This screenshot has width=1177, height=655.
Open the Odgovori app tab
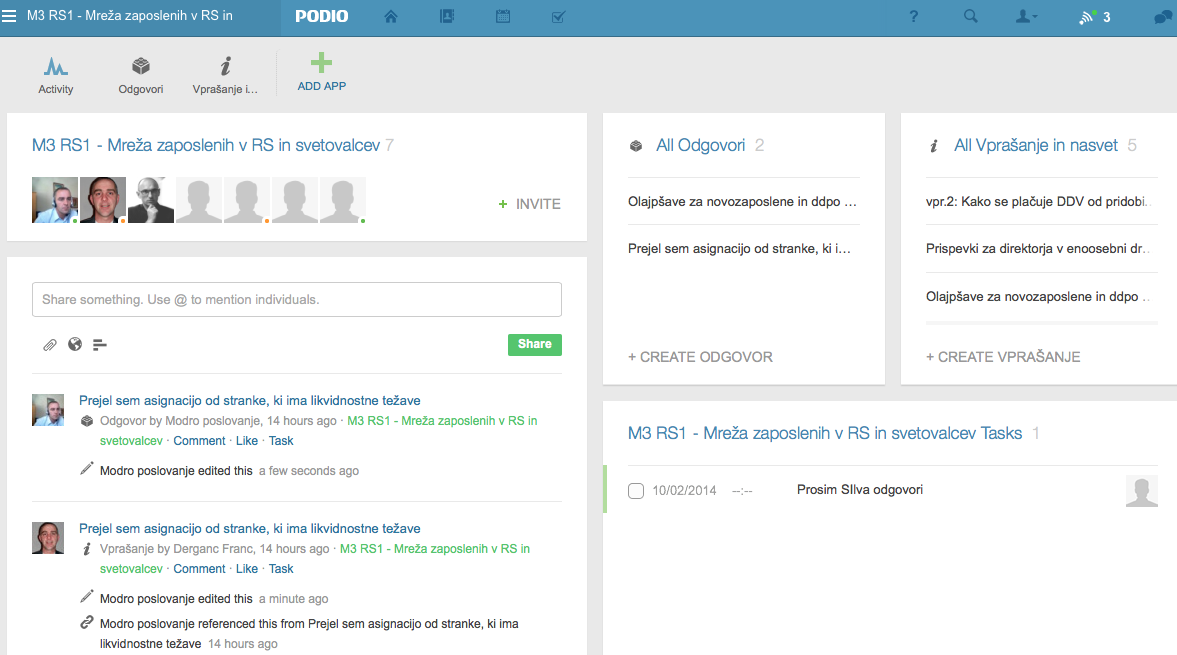(x=141, y=75)
